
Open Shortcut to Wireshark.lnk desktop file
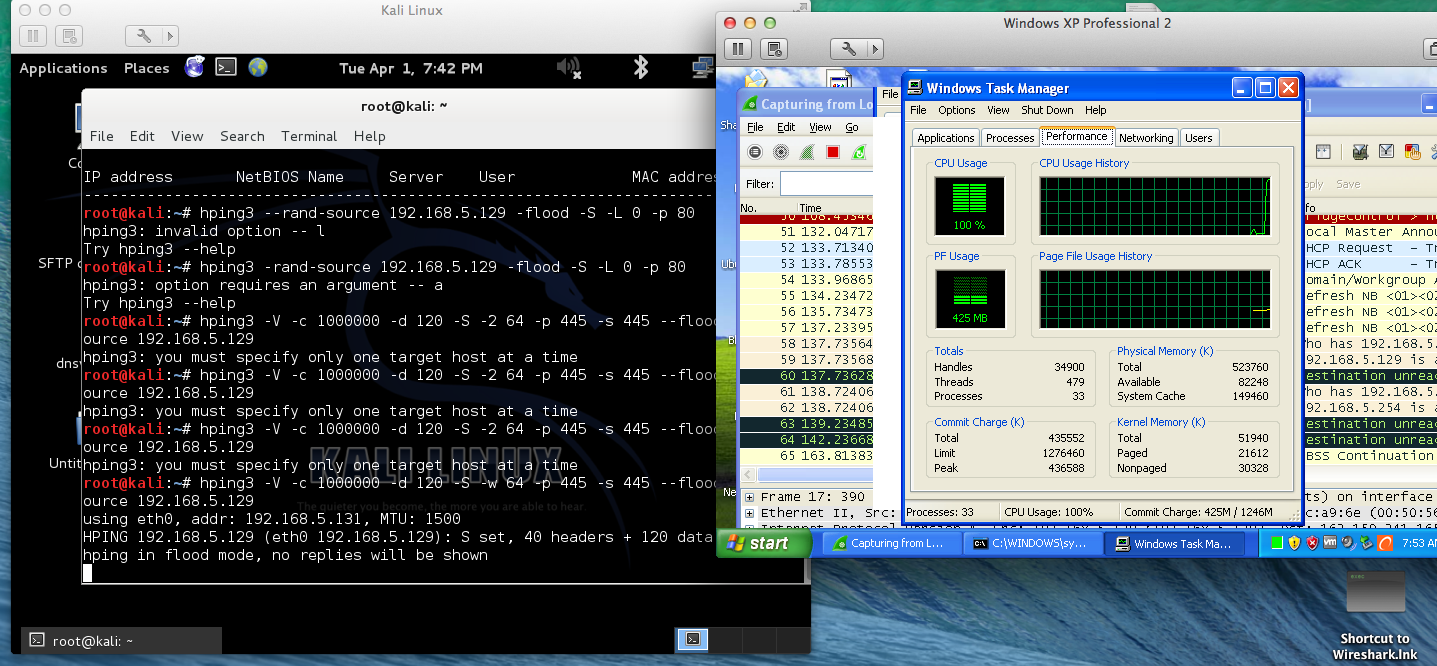[1375, 615]
